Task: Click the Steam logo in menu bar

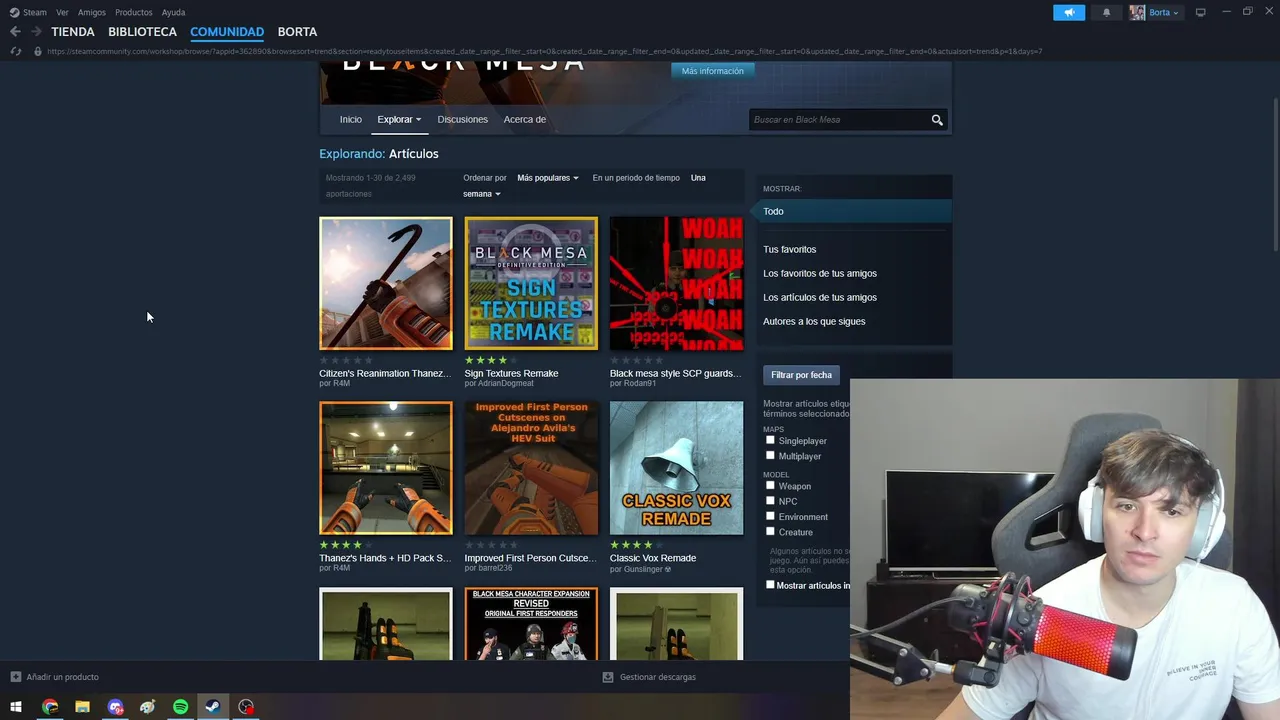Action: click(14, 12)
